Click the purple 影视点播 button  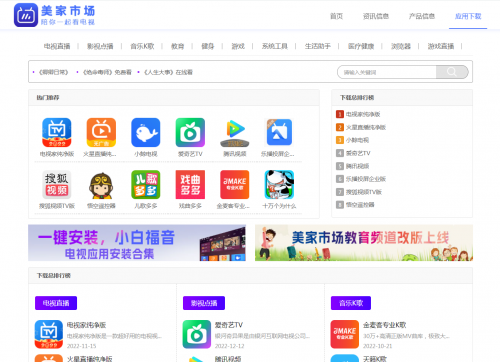(204, 303)
